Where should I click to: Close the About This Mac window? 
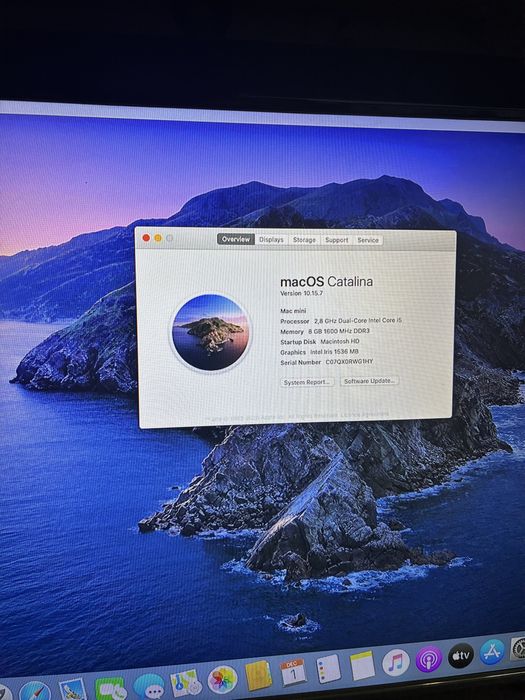tap(146, 238)
